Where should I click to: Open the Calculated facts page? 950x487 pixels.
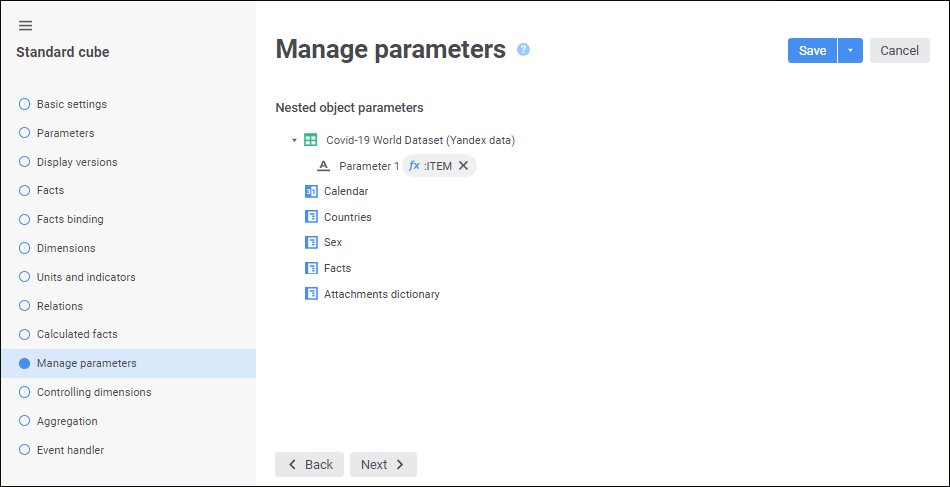(77, 334)
